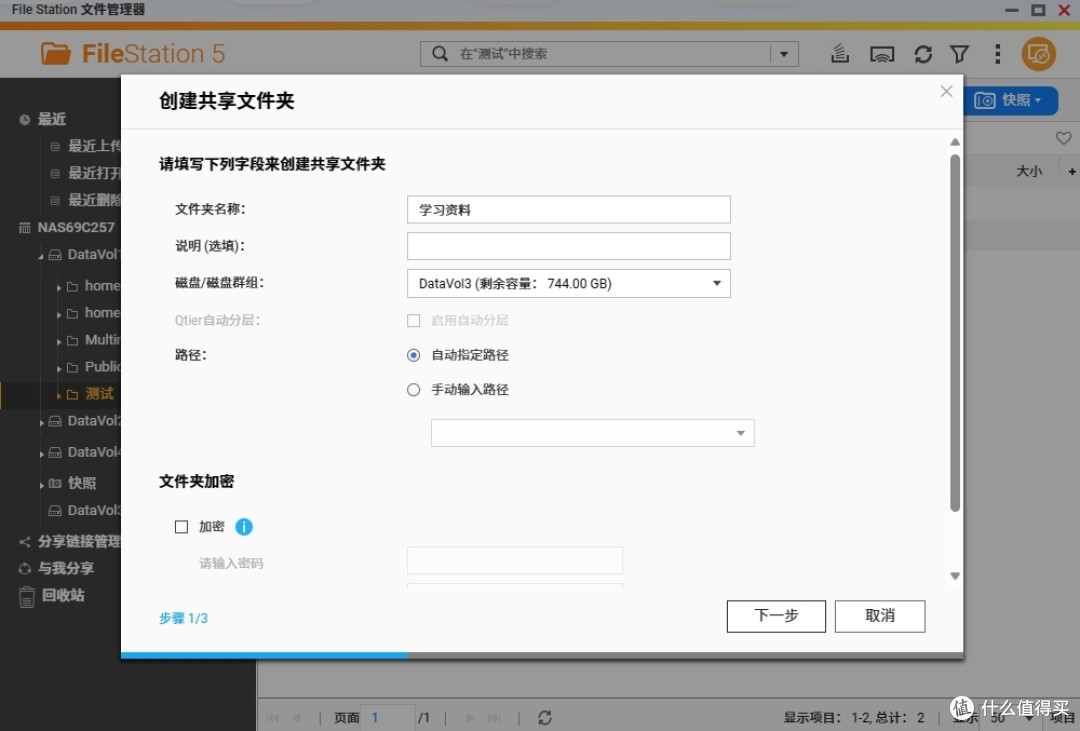
Task: Click the network media streaming icon
Action: click(882, 54)
